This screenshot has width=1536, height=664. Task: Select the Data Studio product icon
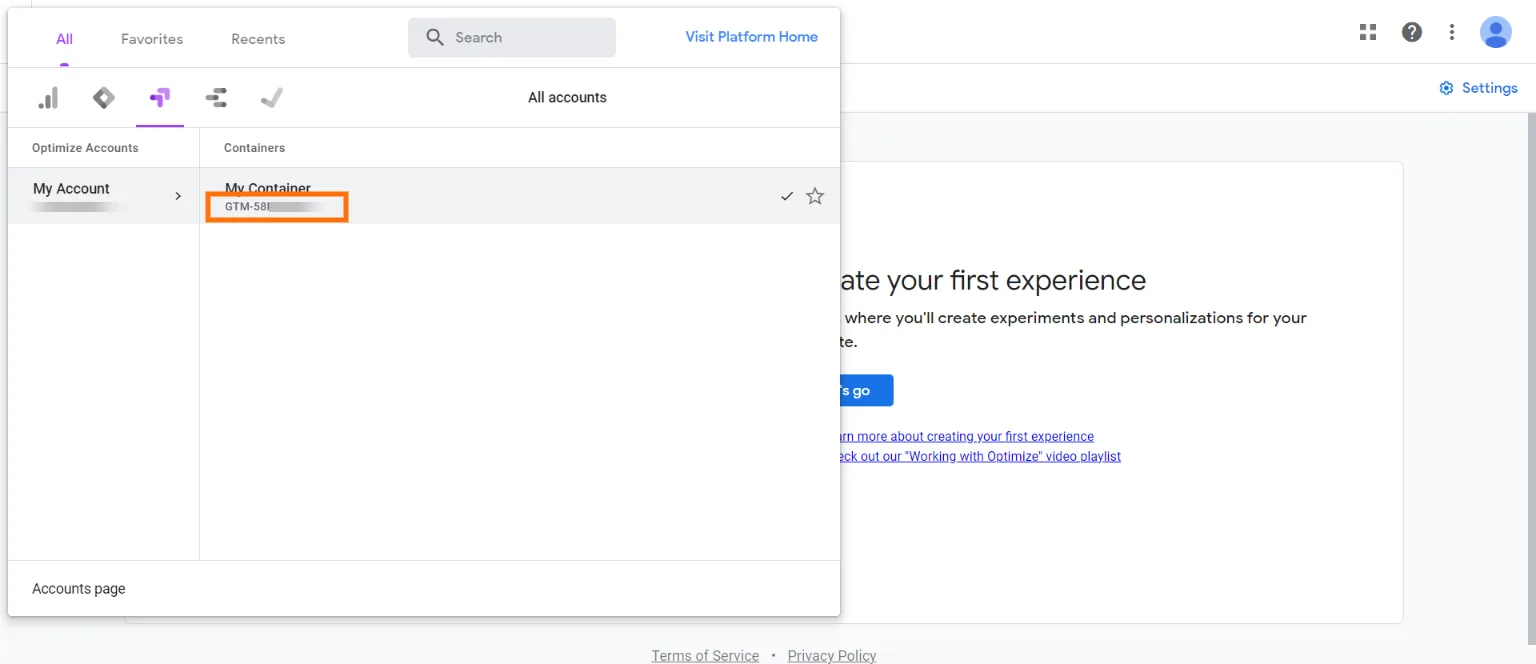tap(216, 97)
